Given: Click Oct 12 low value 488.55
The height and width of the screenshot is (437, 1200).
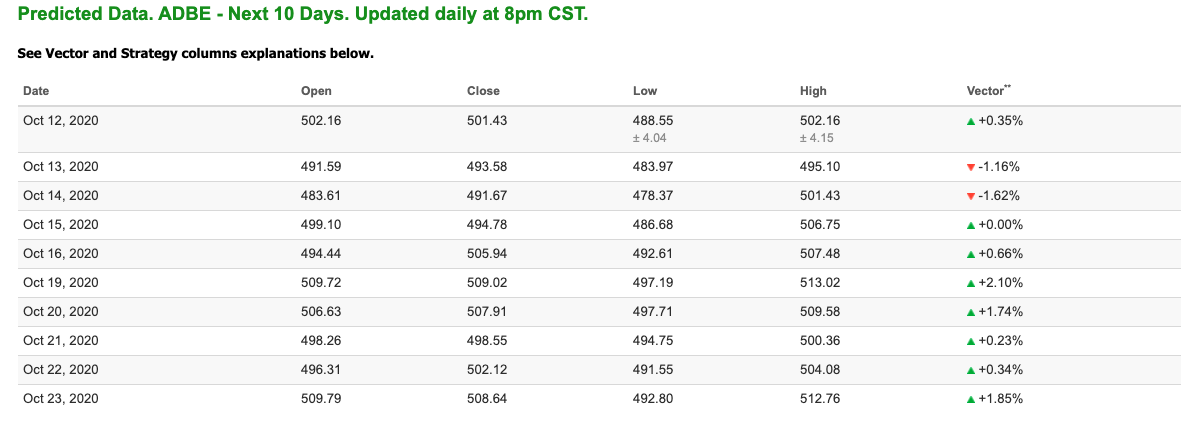Looking at the screenshot, I should [652, 120].
